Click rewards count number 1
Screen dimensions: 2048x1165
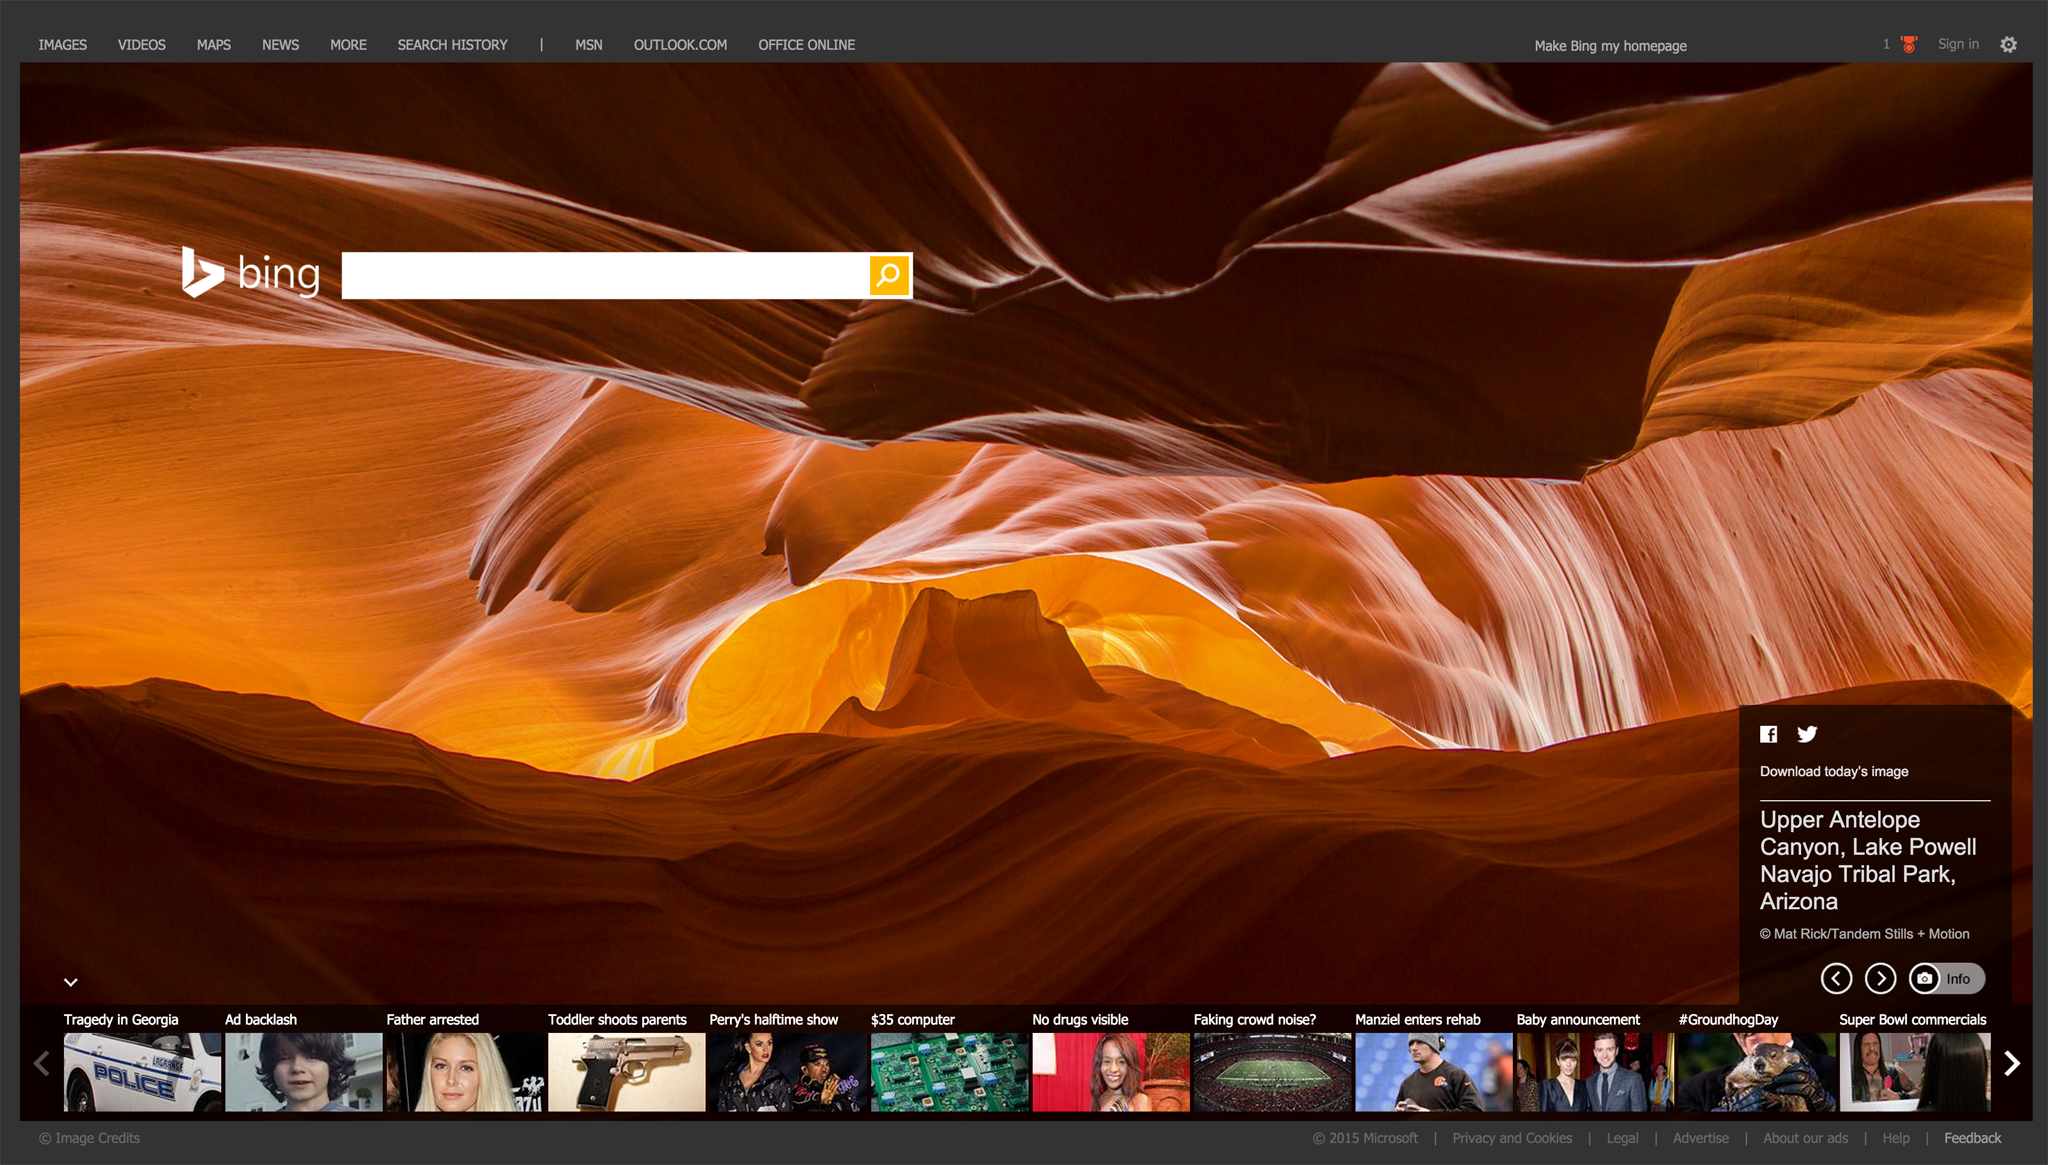1886,44
